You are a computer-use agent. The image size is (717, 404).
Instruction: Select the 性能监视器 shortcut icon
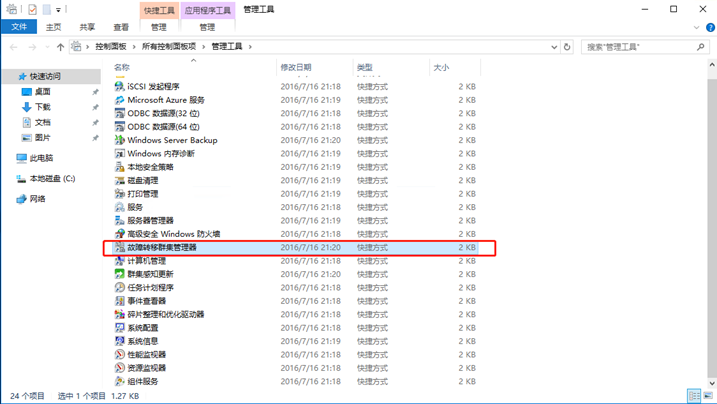120,354
